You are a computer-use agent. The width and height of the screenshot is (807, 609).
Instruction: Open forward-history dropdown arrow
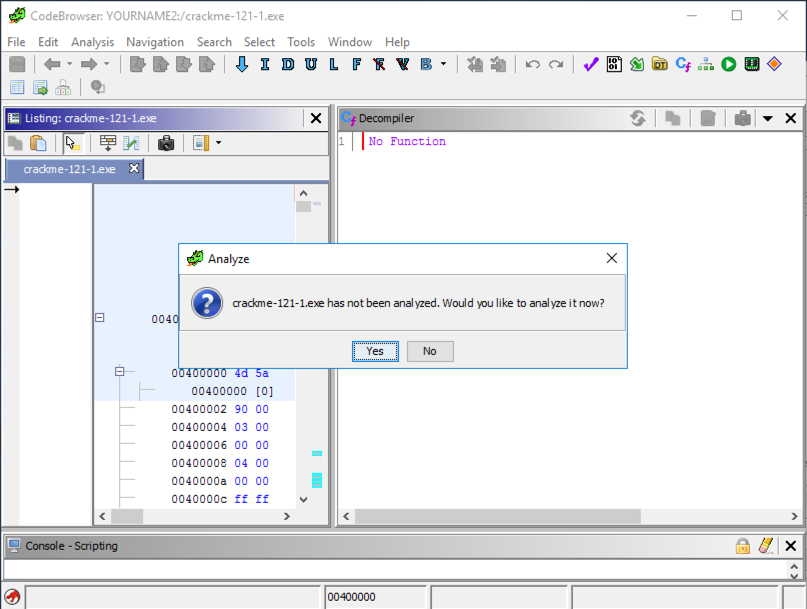coord(107,64)
